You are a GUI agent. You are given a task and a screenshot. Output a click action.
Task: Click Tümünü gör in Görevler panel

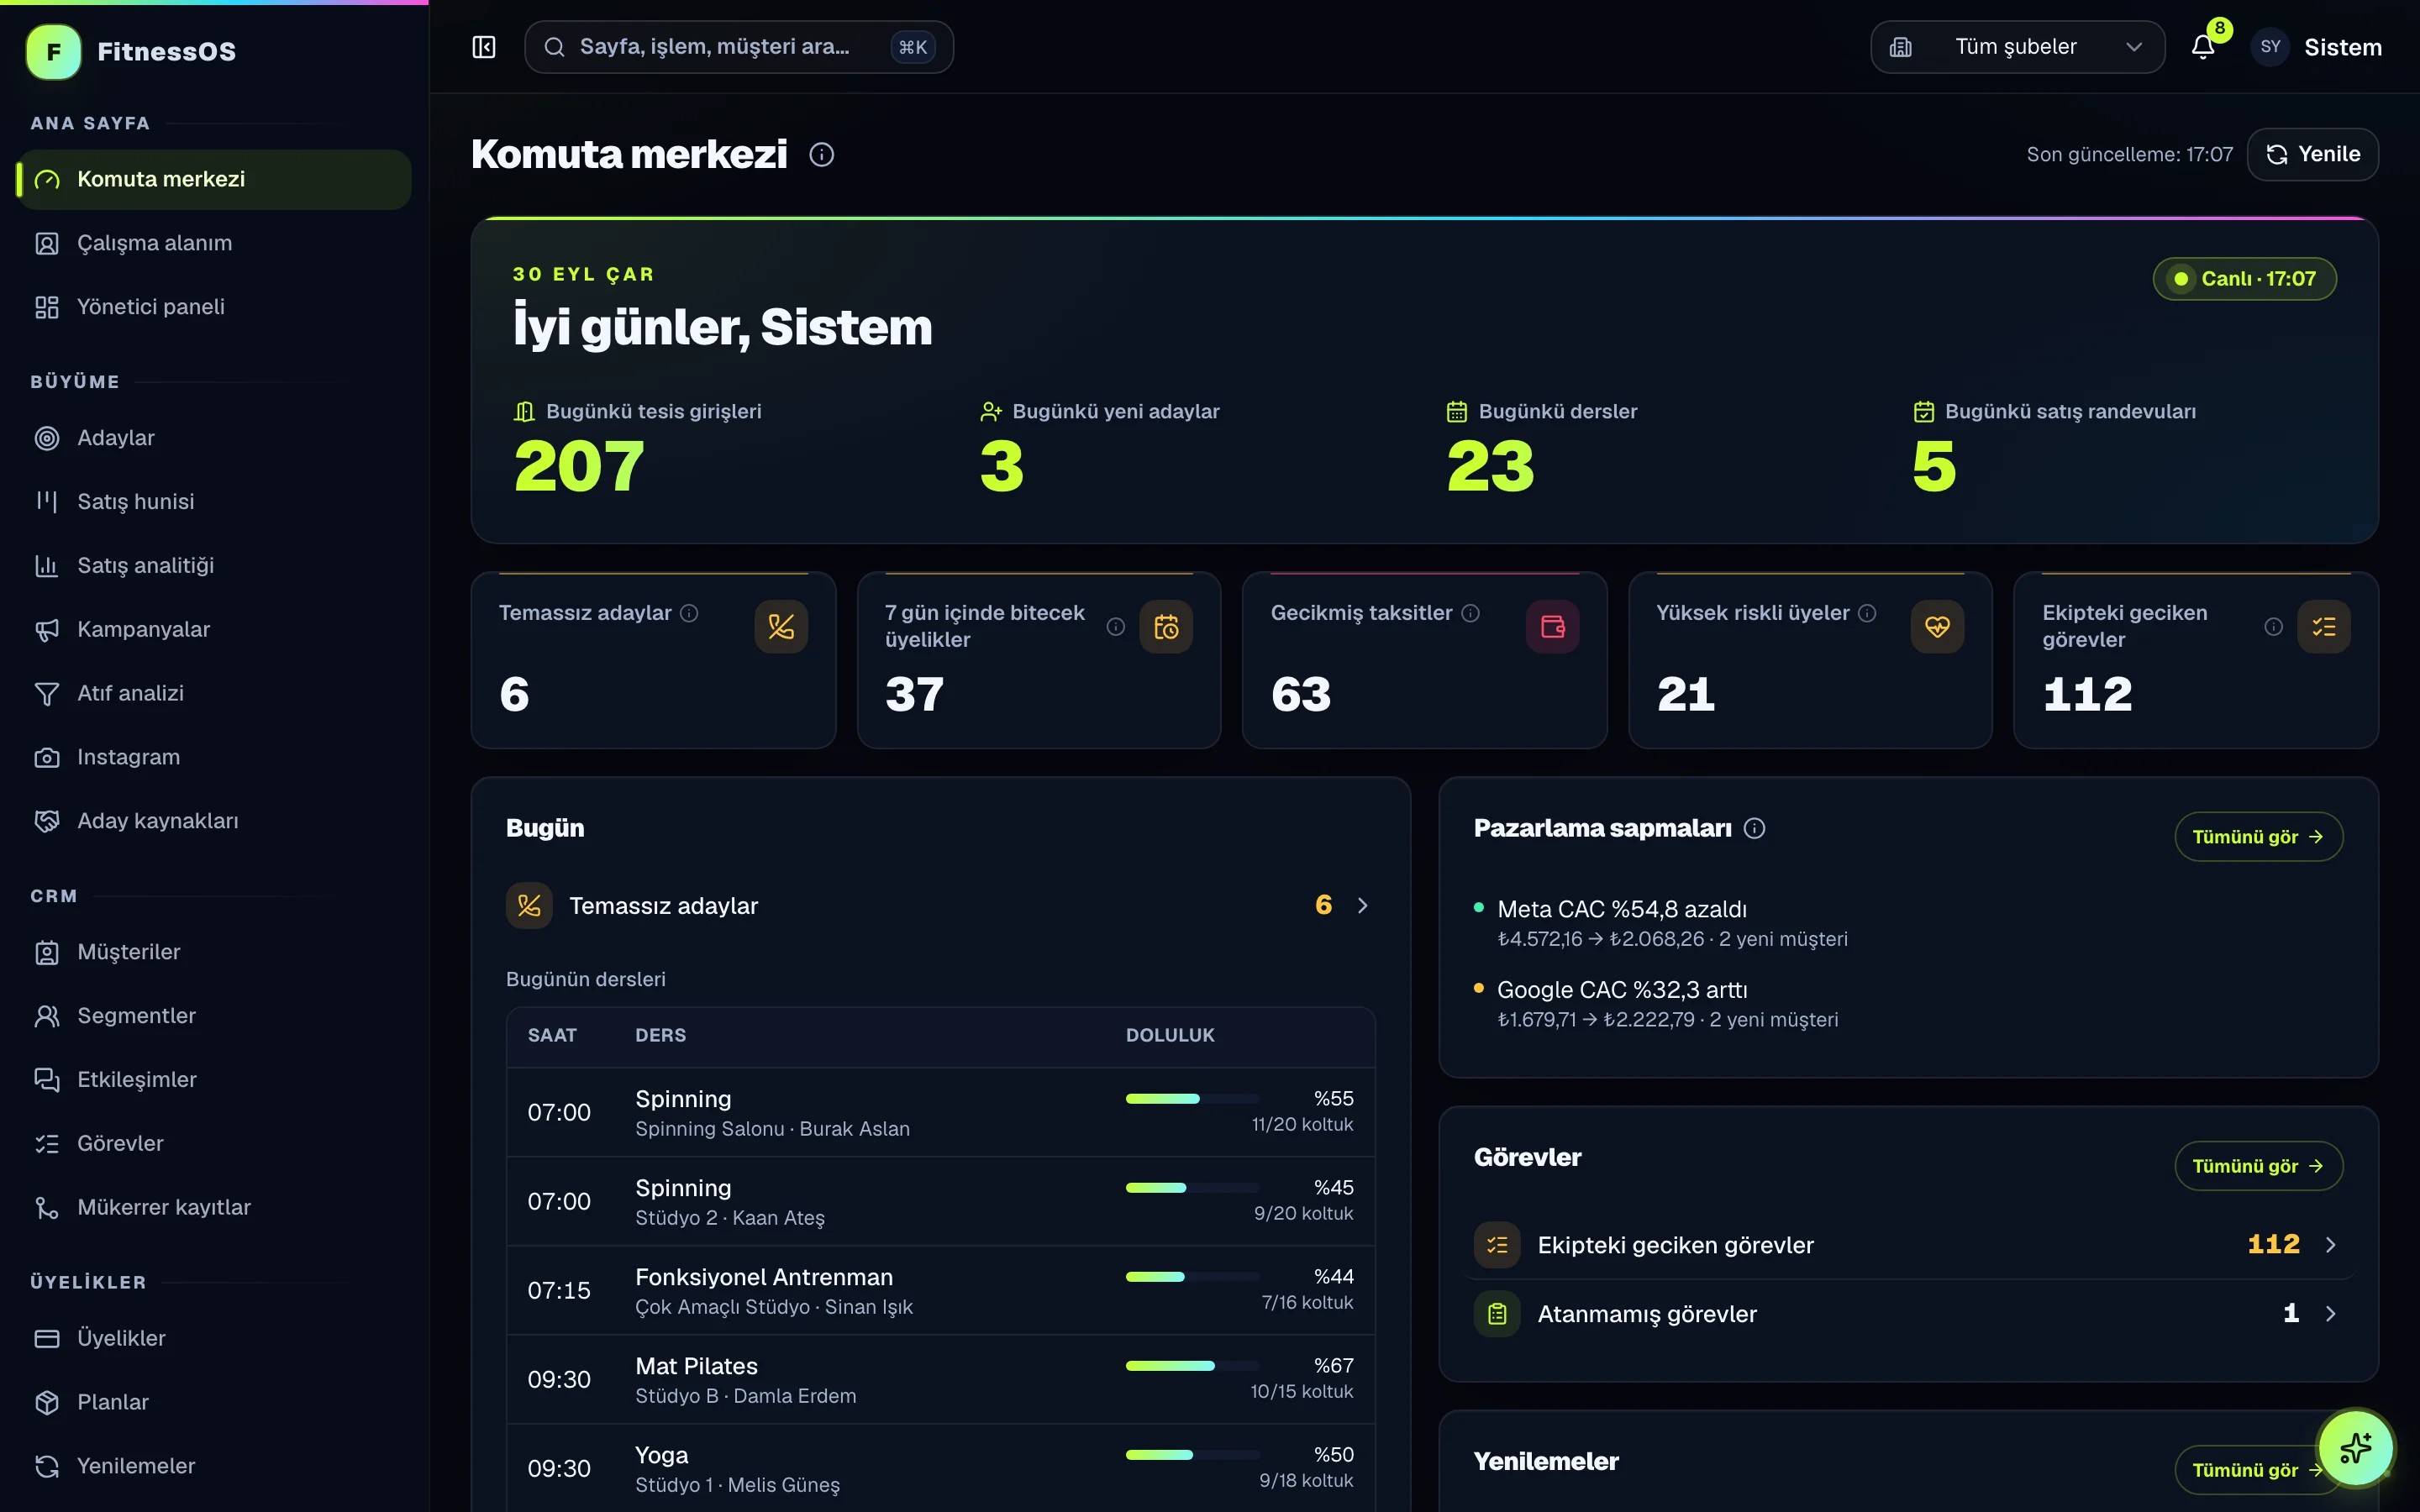pyautogui.click(x=2258, y=1166)
